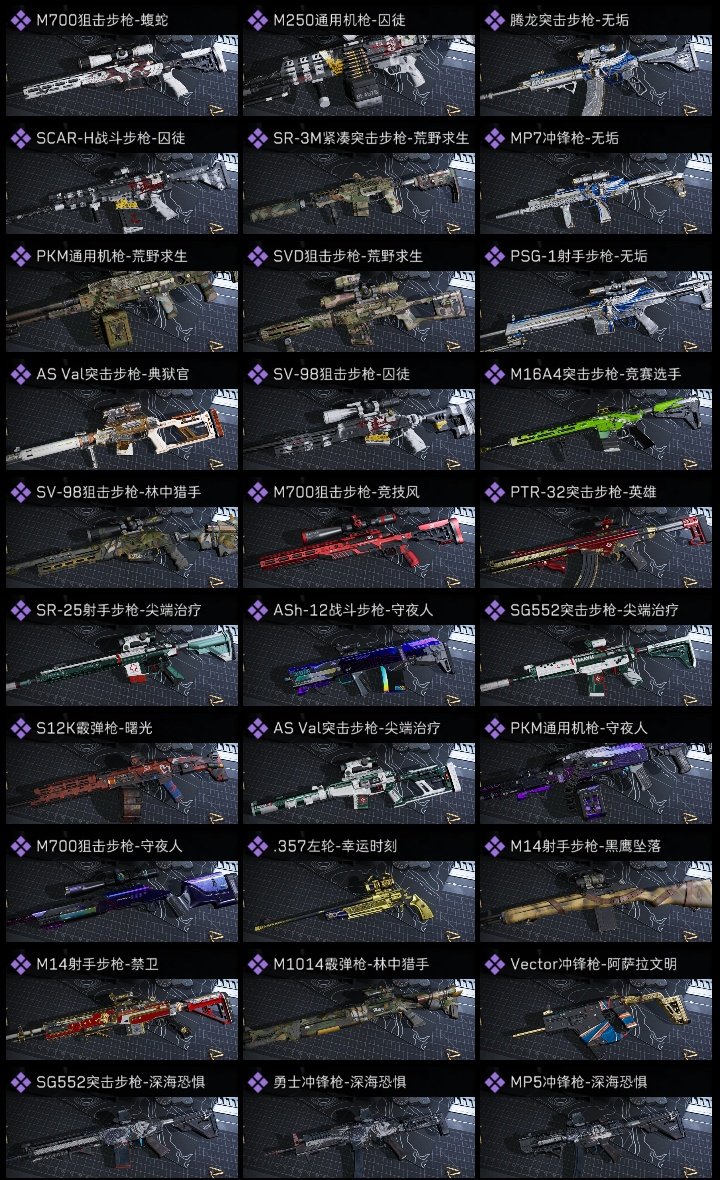Select the M14射手步枪-黑鹰坠落 wooden rifle image
The width and height of the screenshot is (720, 1180).
pyautogui.click(x=596, y=902)
